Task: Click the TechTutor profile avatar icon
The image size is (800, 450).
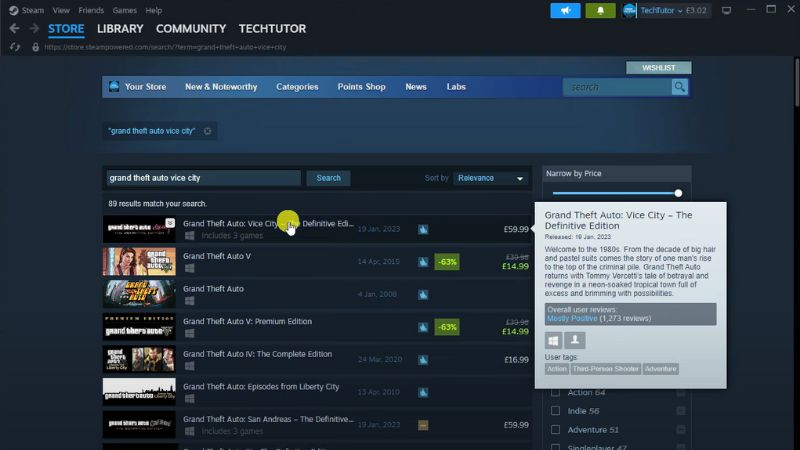Action: [x=630, y=10]
